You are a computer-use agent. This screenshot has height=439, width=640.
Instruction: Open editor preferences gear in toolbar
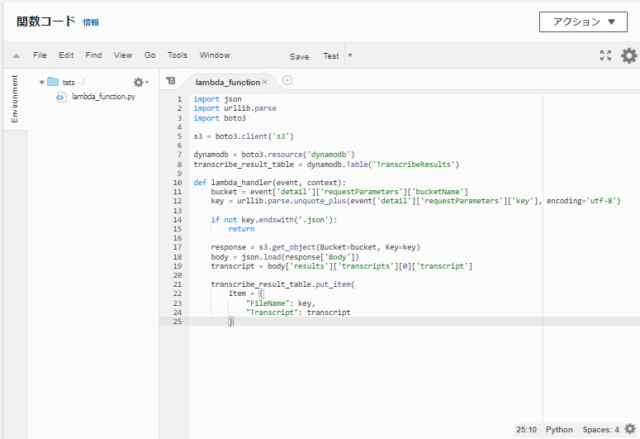point(629,55)
